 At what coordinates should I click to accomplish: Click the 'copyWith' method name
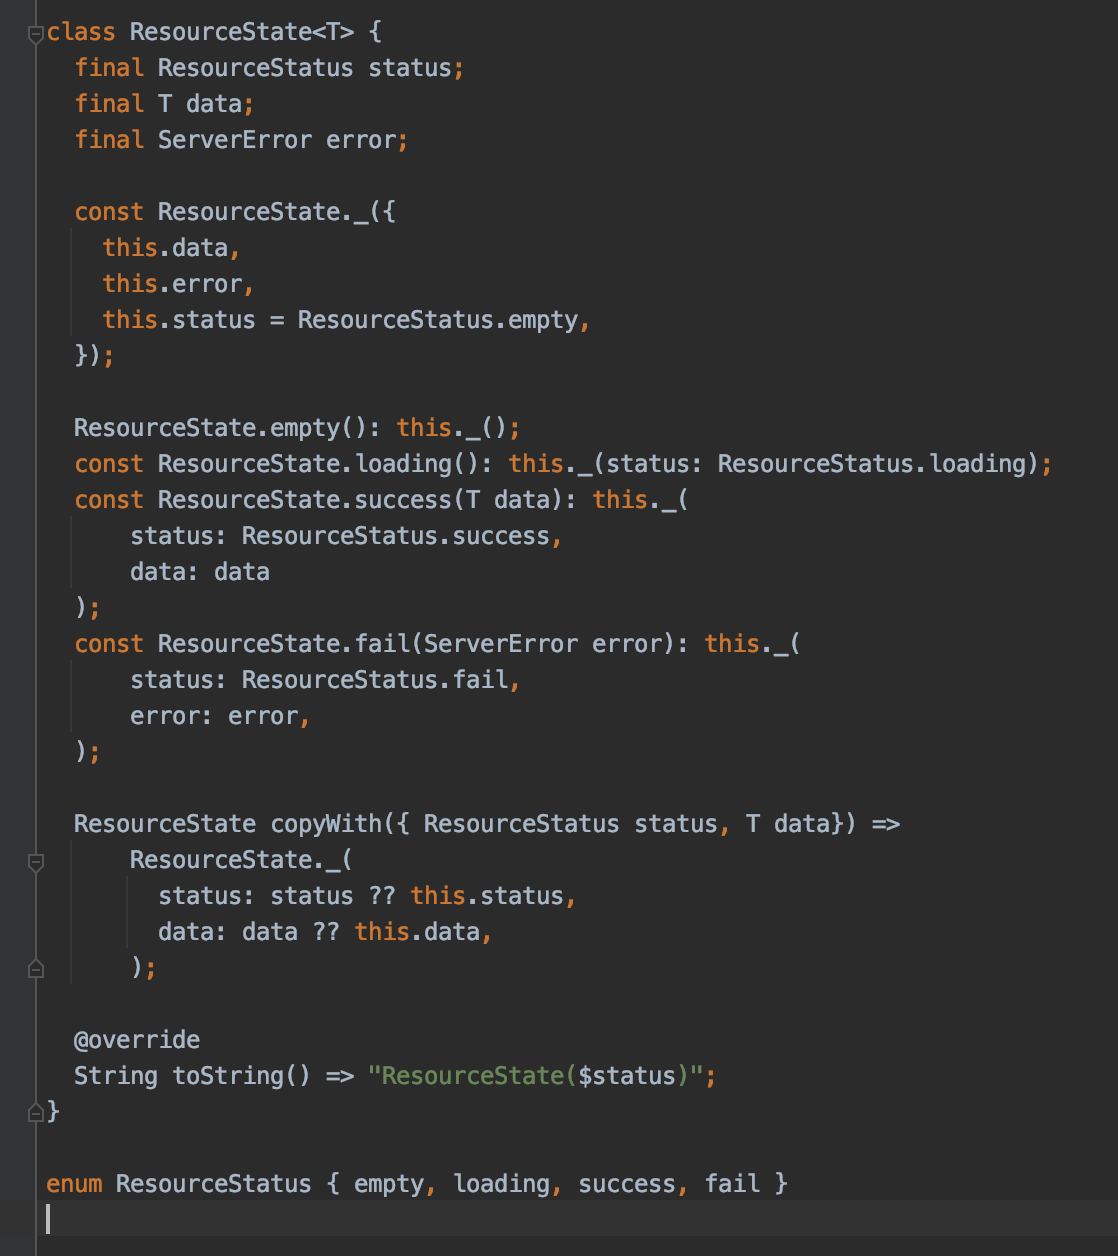[x=327, y=824]
